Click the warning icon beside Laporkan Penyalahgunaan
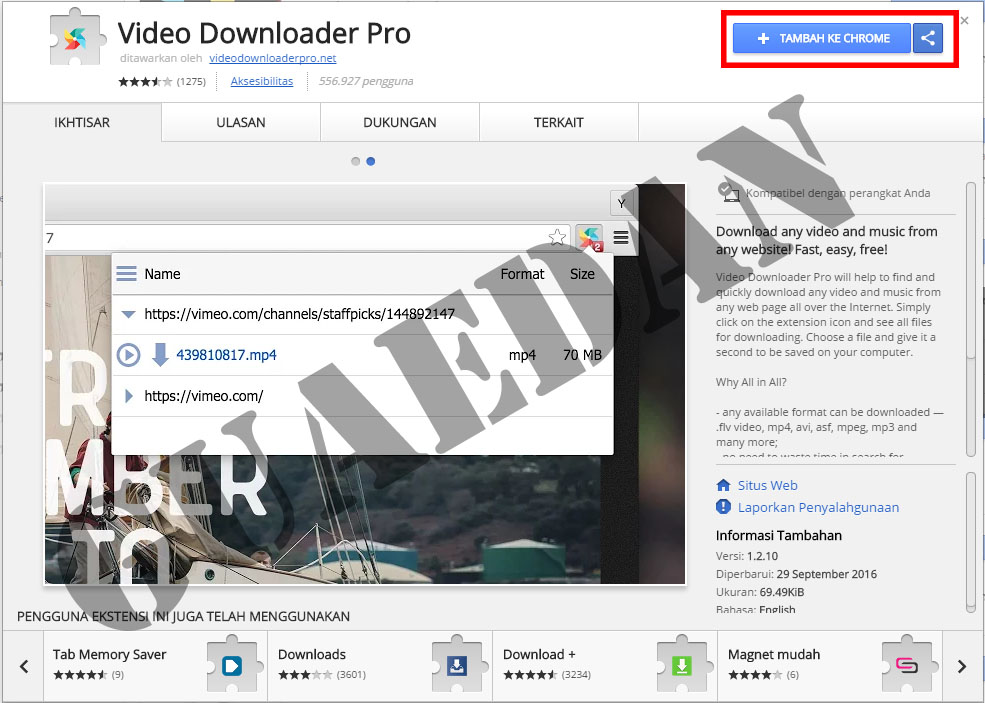The height and width of the screenshot is (703, 985). [723, 506]
